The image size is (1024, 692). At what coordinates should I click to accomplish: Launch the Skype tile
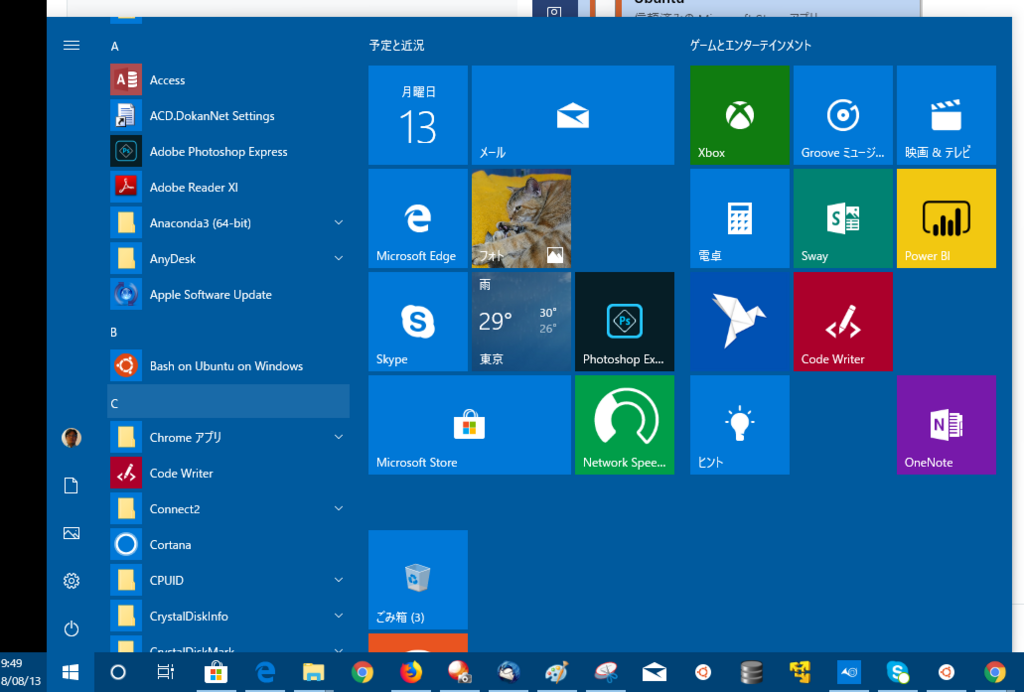[418, 321]
